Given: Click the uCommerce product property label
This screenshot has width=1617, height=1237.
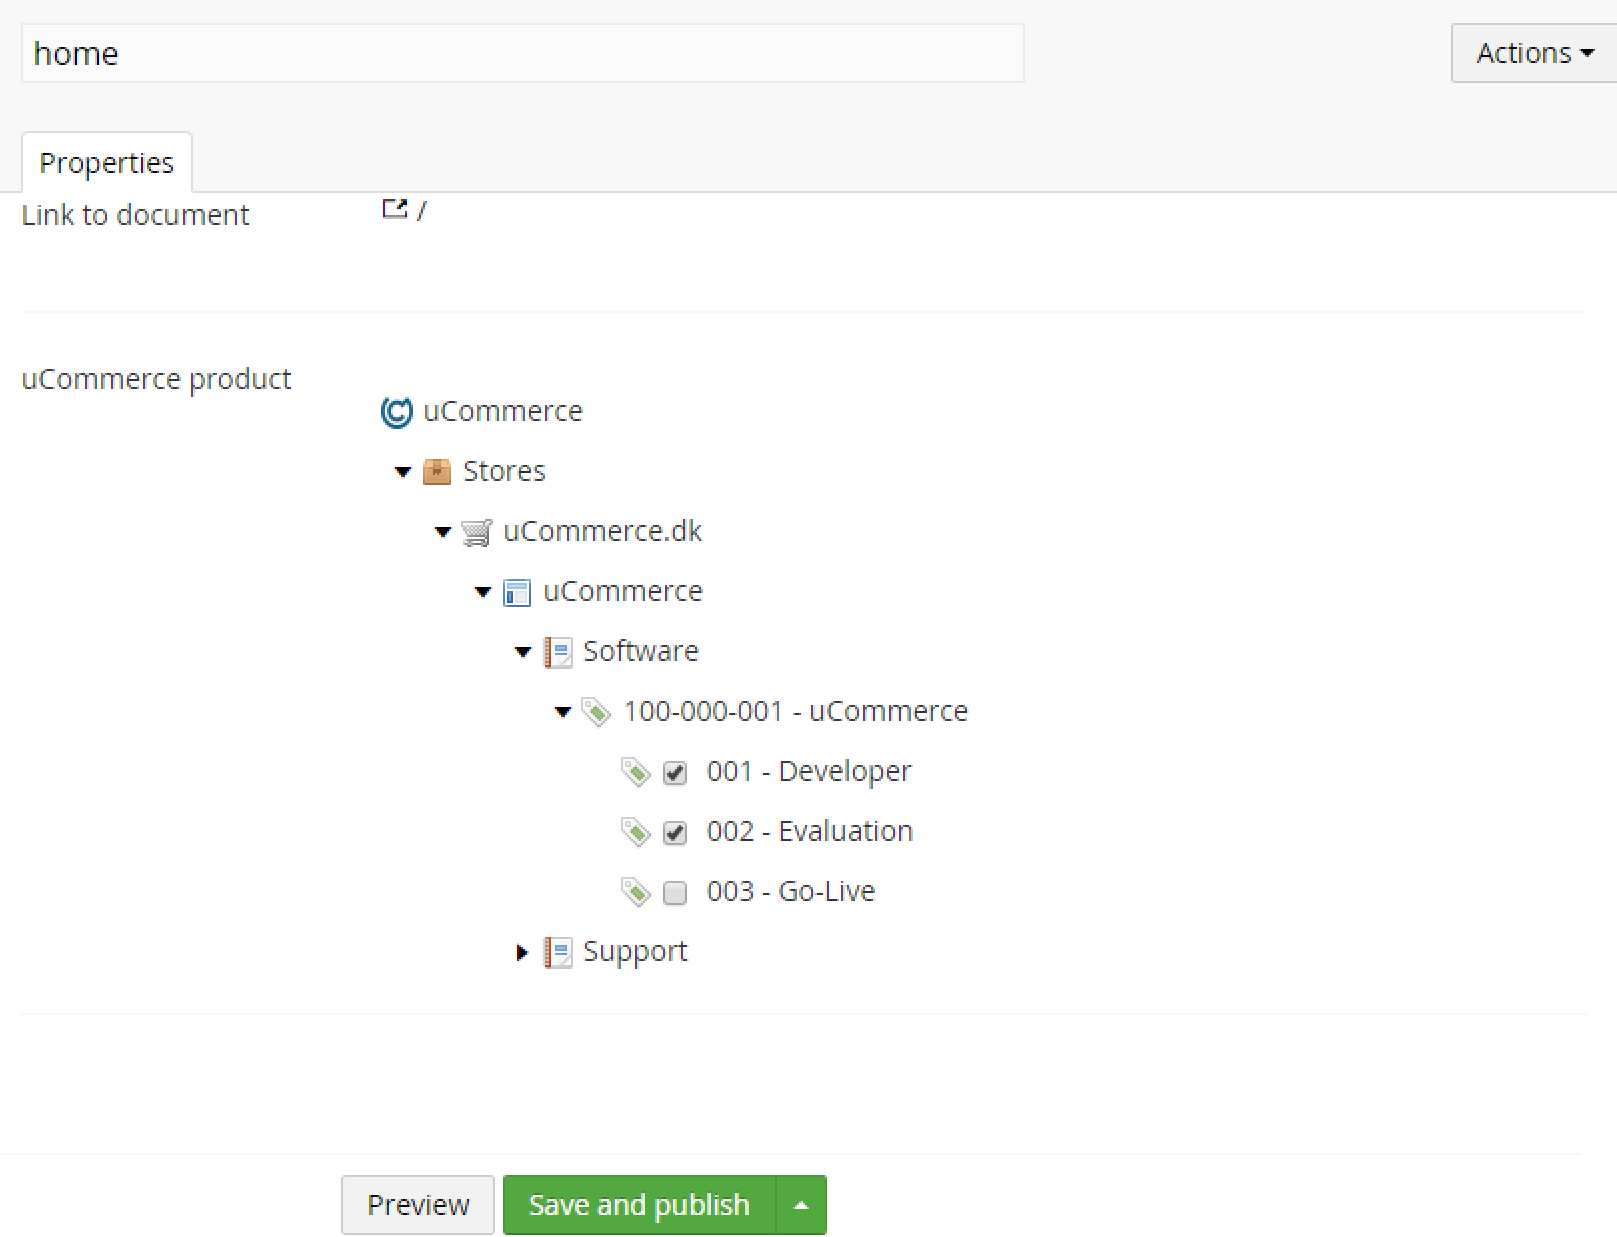Looking at the screenshot, I should click(x=157, y=380).
